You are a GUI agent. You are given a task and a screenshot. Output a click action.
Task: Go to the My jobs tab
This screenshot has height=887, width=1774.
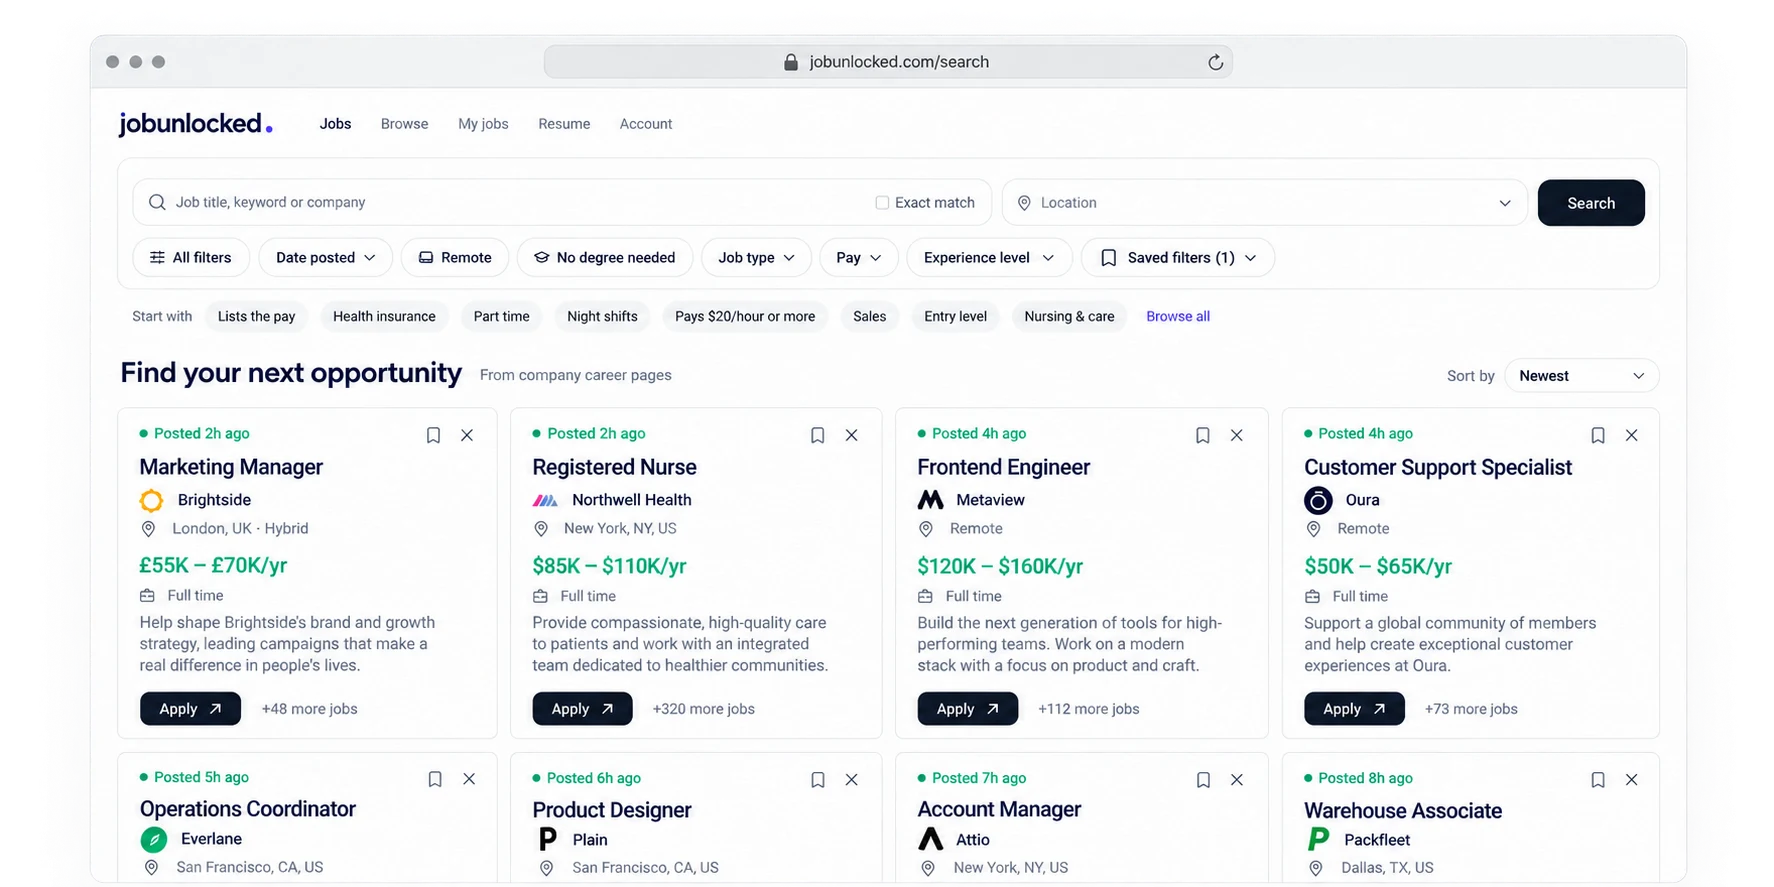point(483,124)
